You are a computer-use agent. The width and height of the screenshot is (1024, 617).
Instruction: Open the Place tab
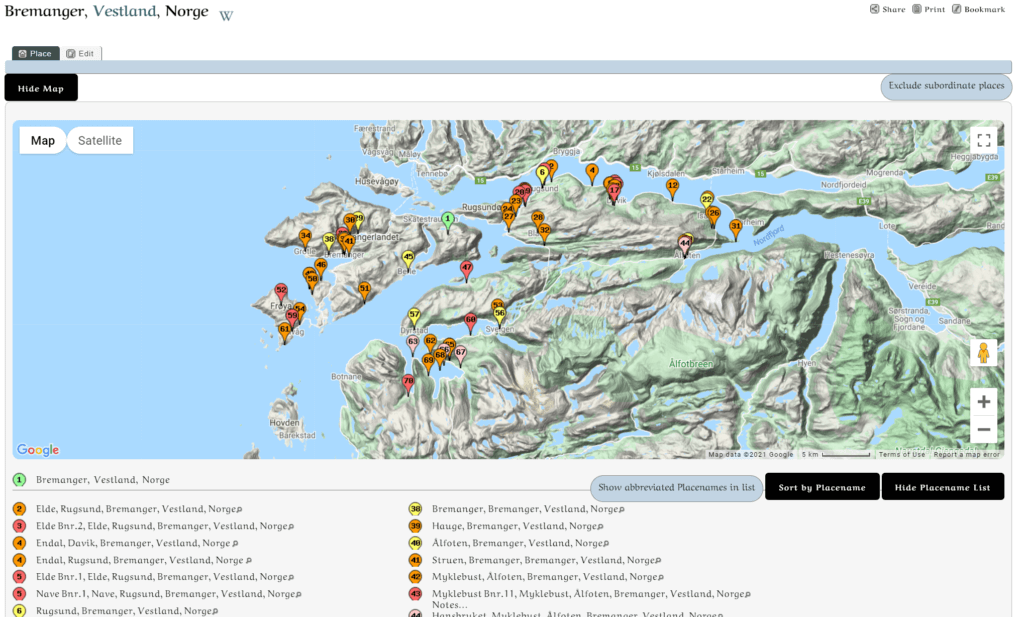click(36, 53)
